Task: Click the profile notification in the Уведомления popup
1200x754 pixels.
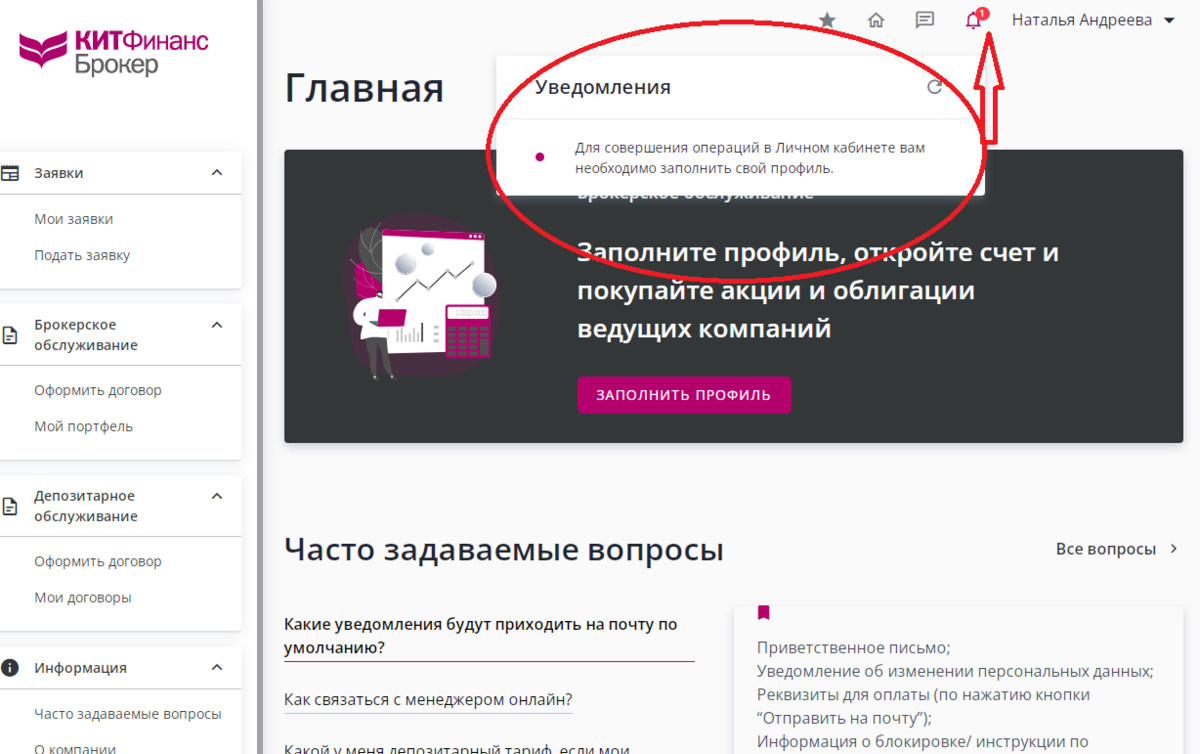Action: coord(753,157)
